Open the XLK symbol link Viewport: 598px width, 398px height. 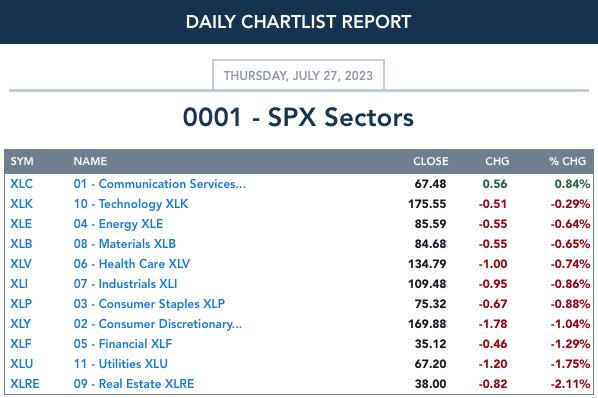point(21,204)
